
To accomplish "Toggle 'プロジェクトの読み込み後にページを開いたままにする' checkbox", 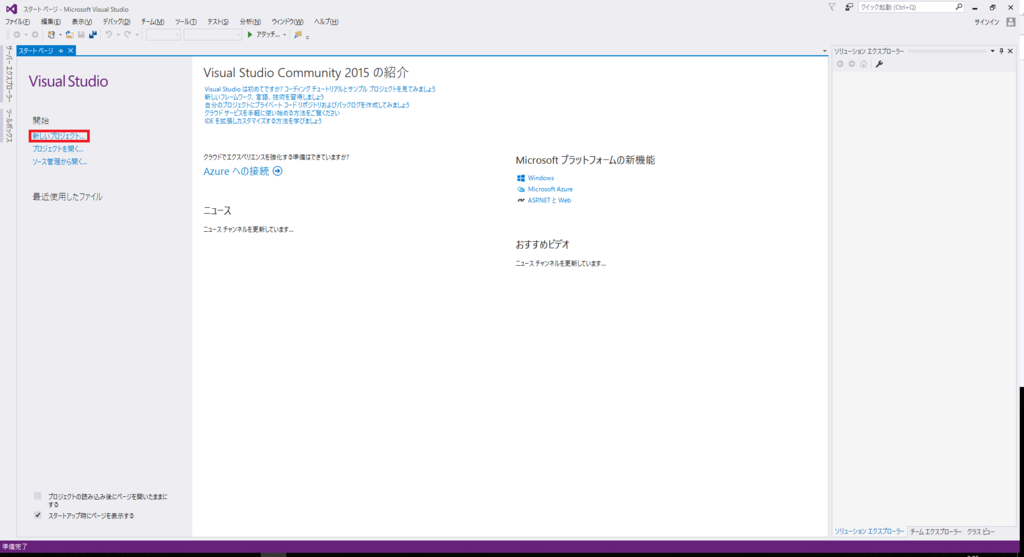I will 38,496.
